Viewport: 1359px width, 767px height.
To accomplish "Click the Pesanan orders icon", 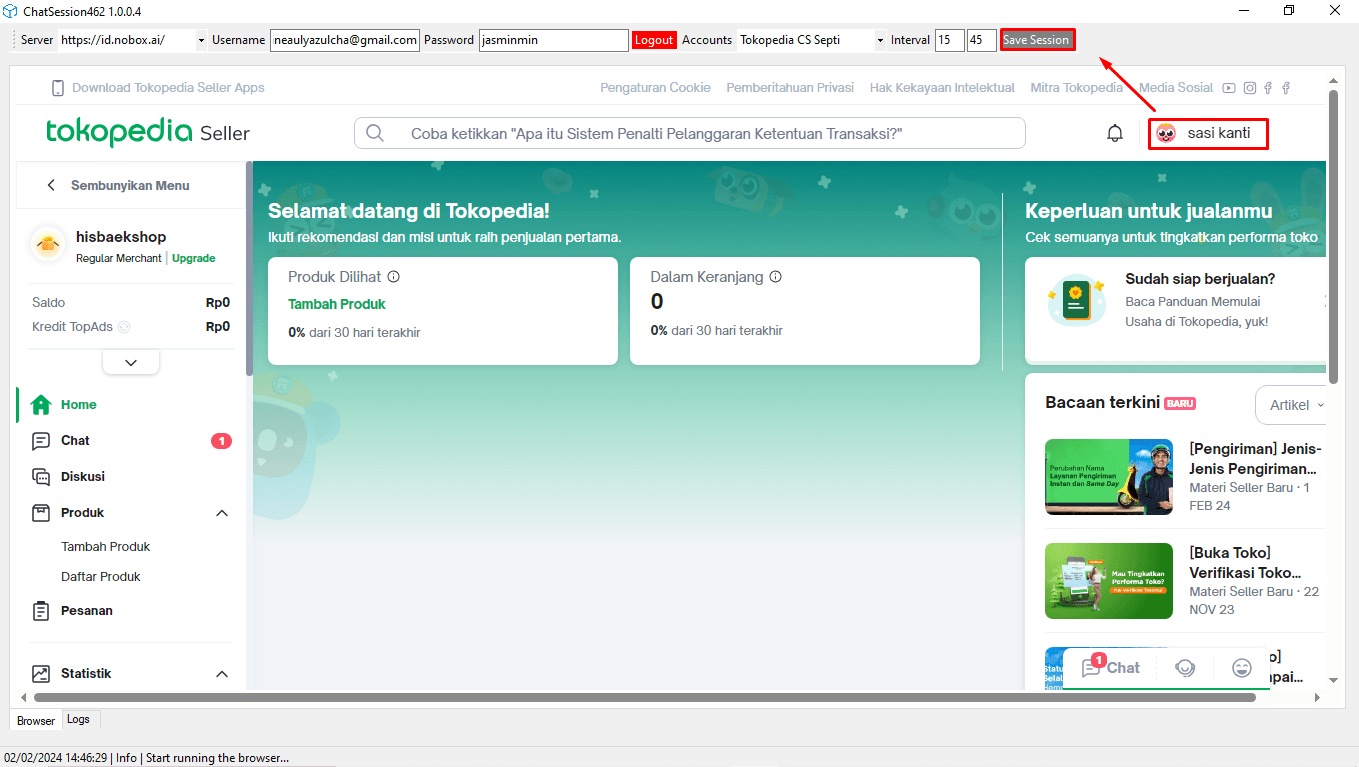I will tap(40, 610).
